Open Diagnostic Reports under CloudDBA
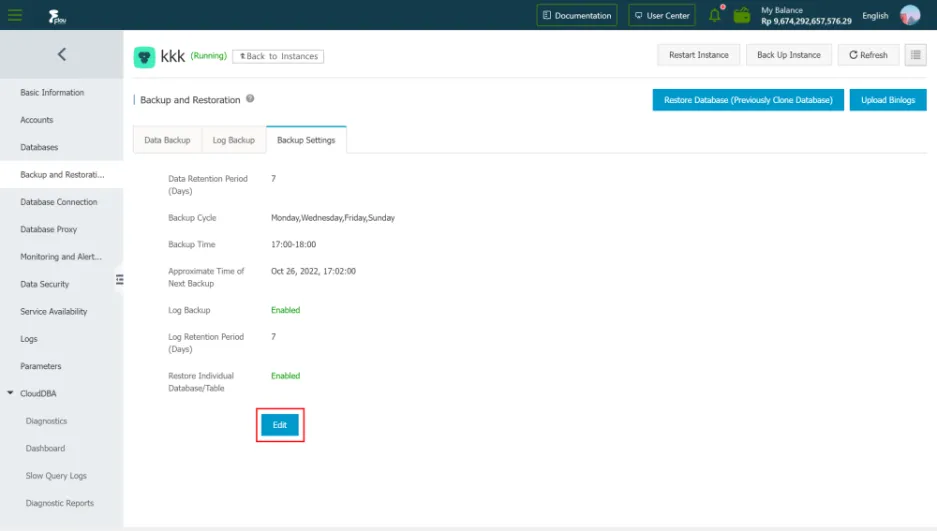 pyautogui.click(x=60, y=504)
